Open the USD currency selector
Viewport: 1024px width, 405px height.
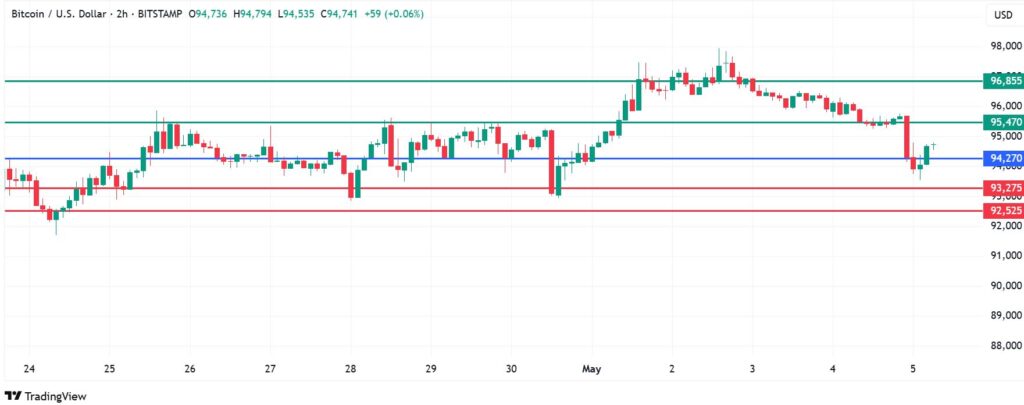(1001, 14)
